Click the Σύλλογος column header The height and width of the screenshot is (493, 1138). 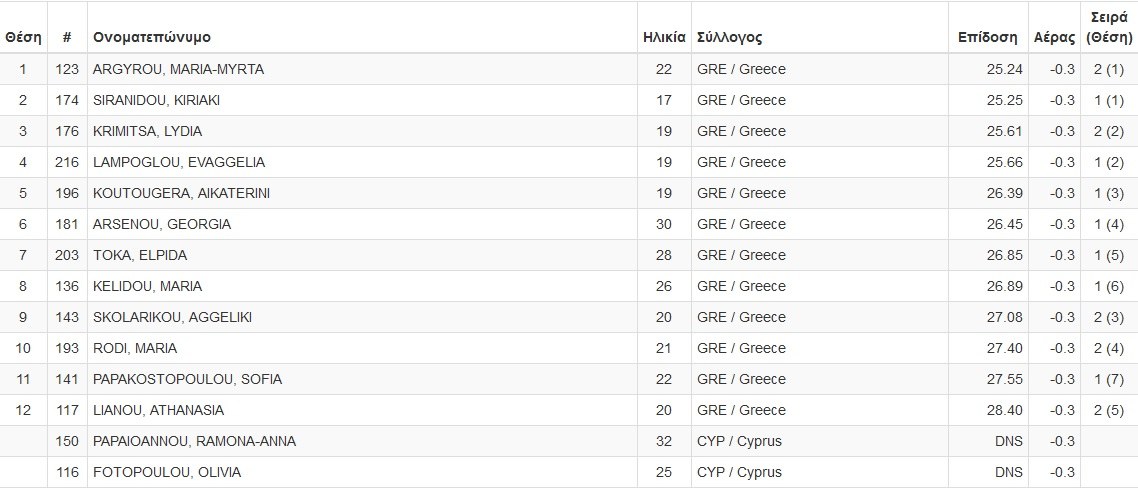tap(730, 37)
